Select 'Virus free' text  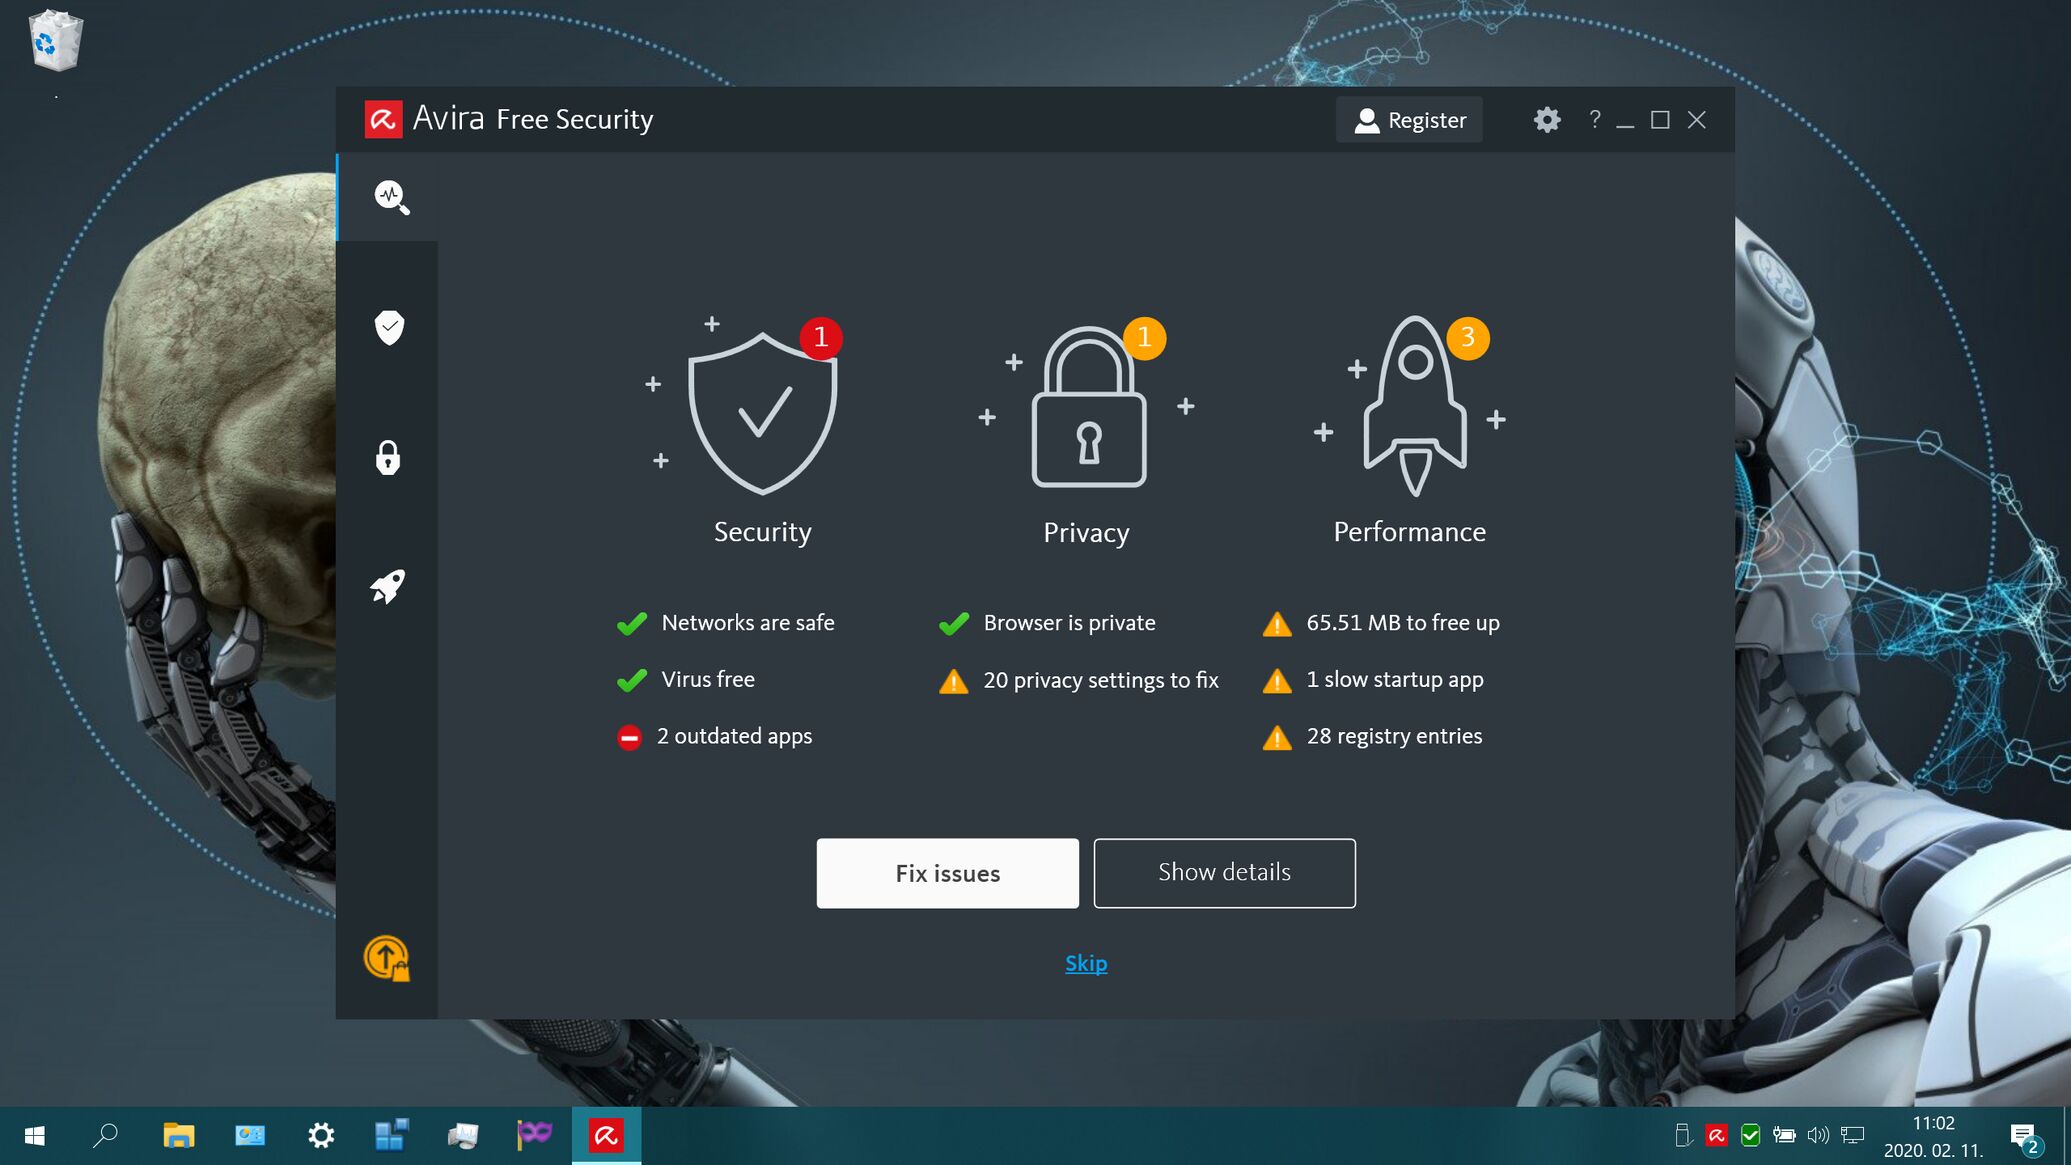[x=708, y=680]
